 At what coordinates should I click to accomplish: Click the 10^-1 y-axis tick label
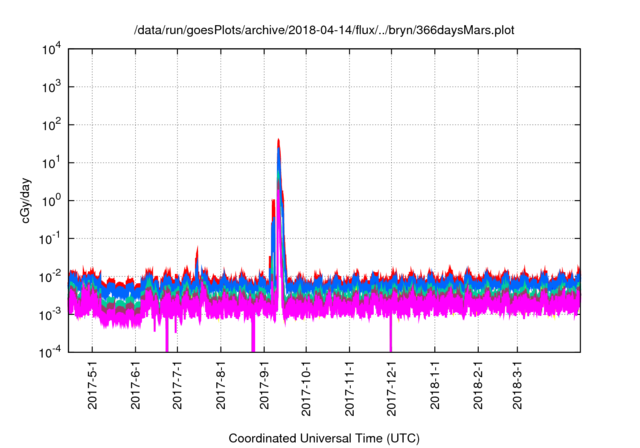[x=51, y=239]
